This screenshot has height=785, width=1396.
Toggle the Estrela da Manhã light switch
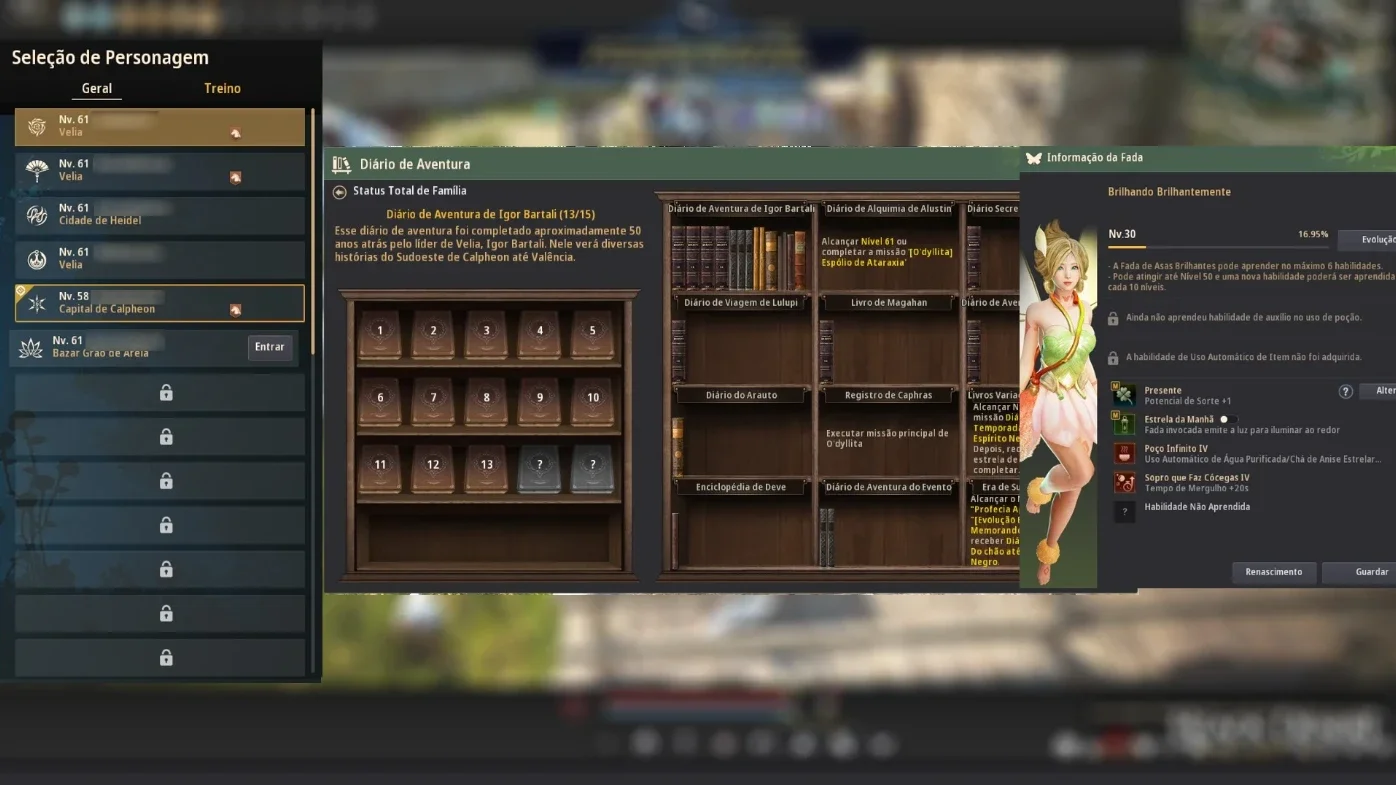click(x=1228, y=420)
